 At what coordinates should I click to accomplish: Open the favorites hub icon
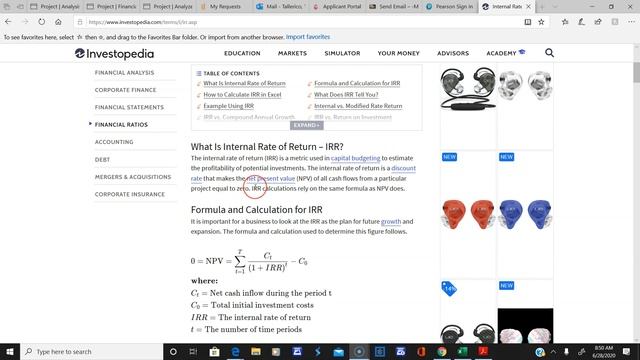[x=565, y=22]
